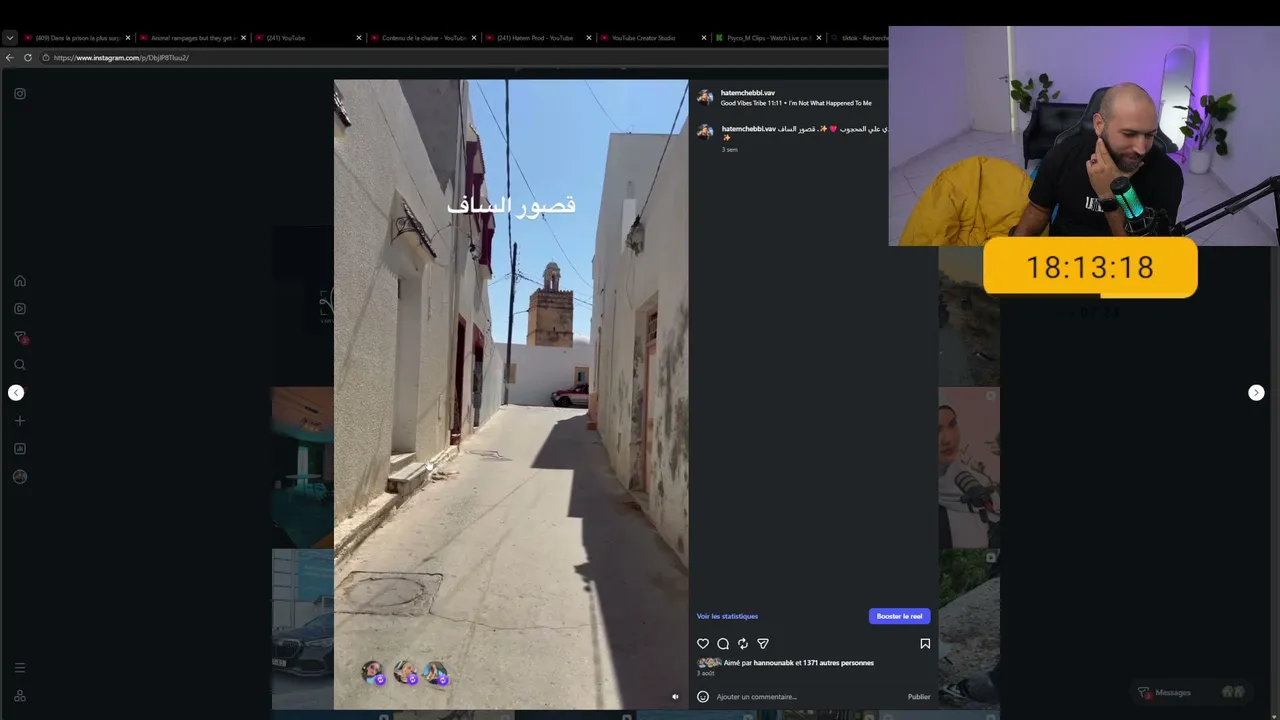Click the browser back arrow

click(10, 58)
